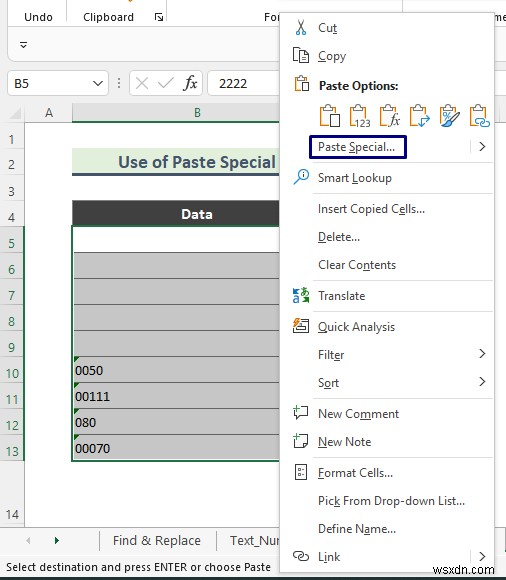Expand the Paste Special submenu arrow
Screen dimensions: 506x580
482,147
